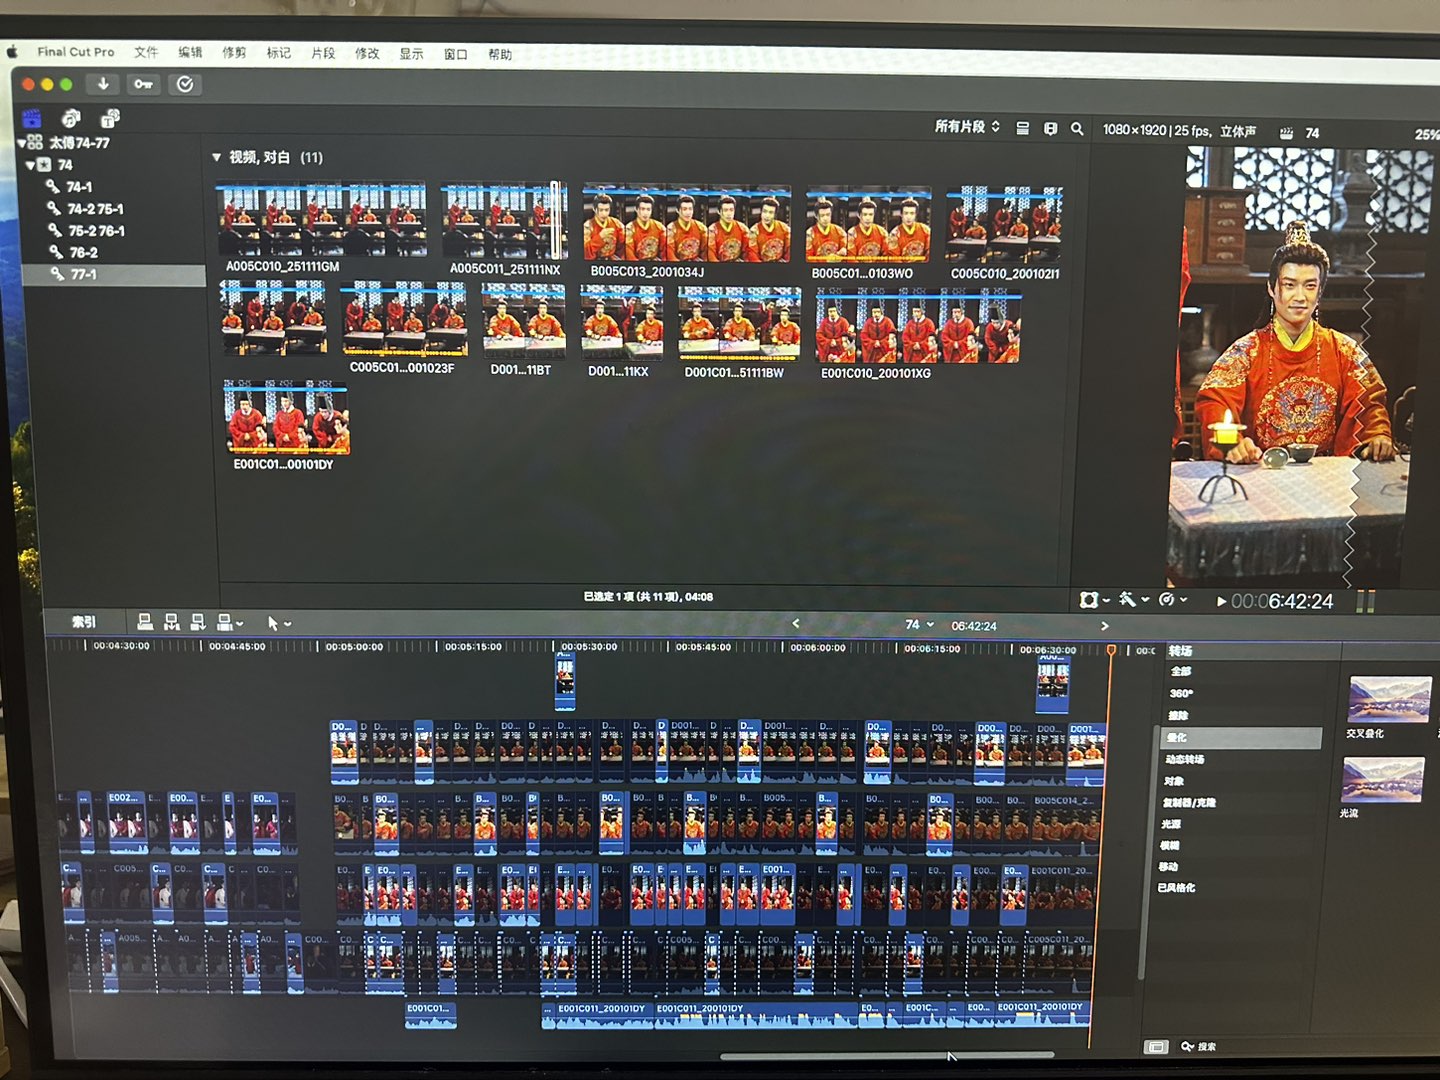
Task: Toggle the audio meters beside the timecode
Action: click(x=1365, y=601)
